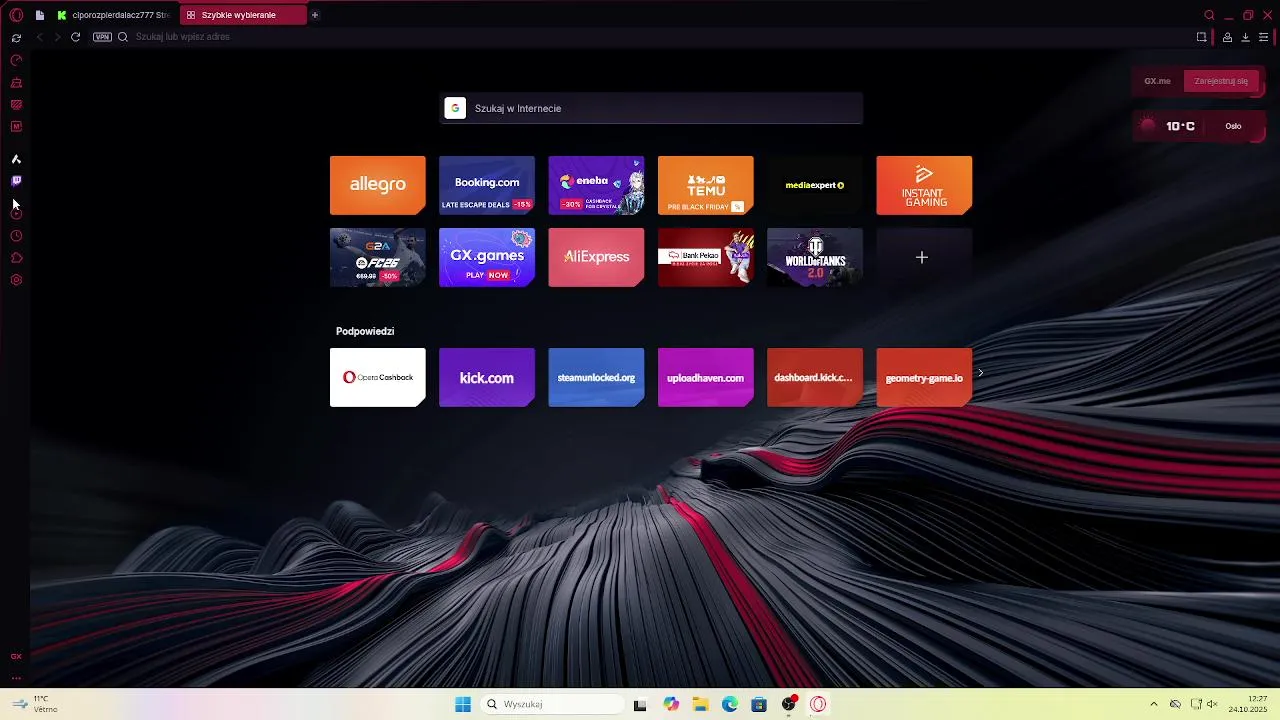Viewport: 1280px width, 720px height.
Task: Open the eneba speed dial tile
Action: tap(596, 185)
